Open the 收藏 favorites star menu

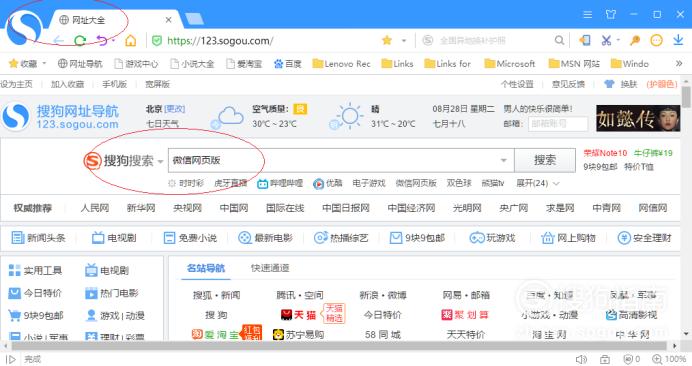click(27, 64)
